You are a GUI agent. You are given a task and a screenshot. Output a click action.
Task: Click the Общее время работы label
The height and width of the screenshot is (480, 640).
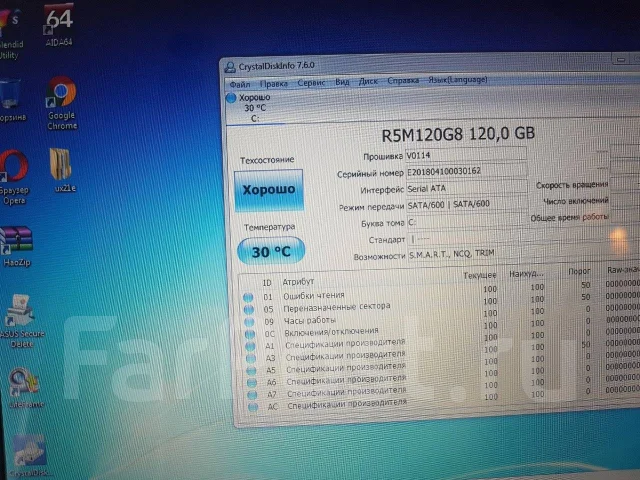(569, 218)
